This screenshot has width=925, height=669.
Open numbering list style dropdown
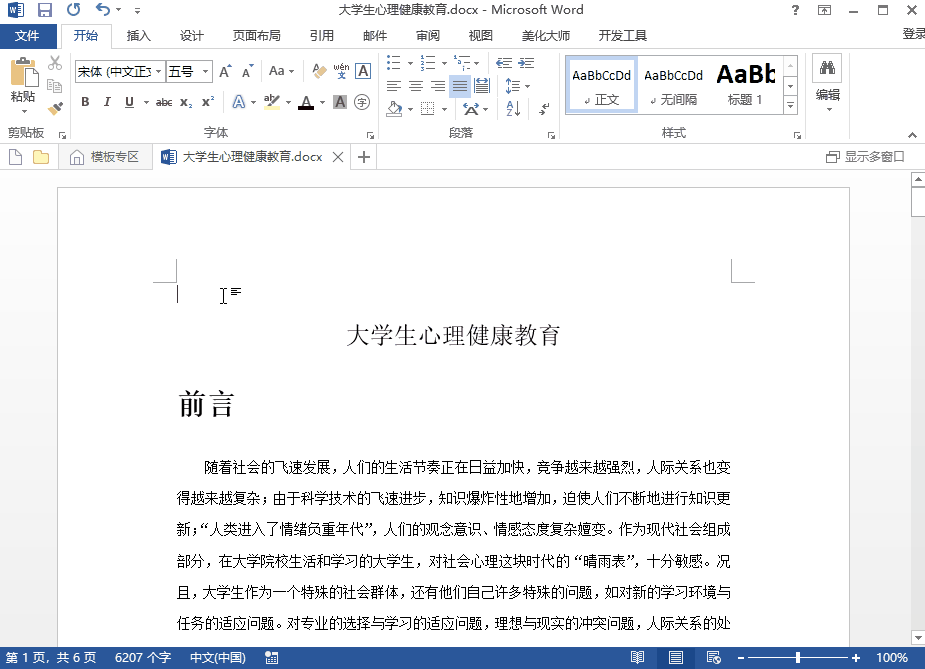(444, 63)
